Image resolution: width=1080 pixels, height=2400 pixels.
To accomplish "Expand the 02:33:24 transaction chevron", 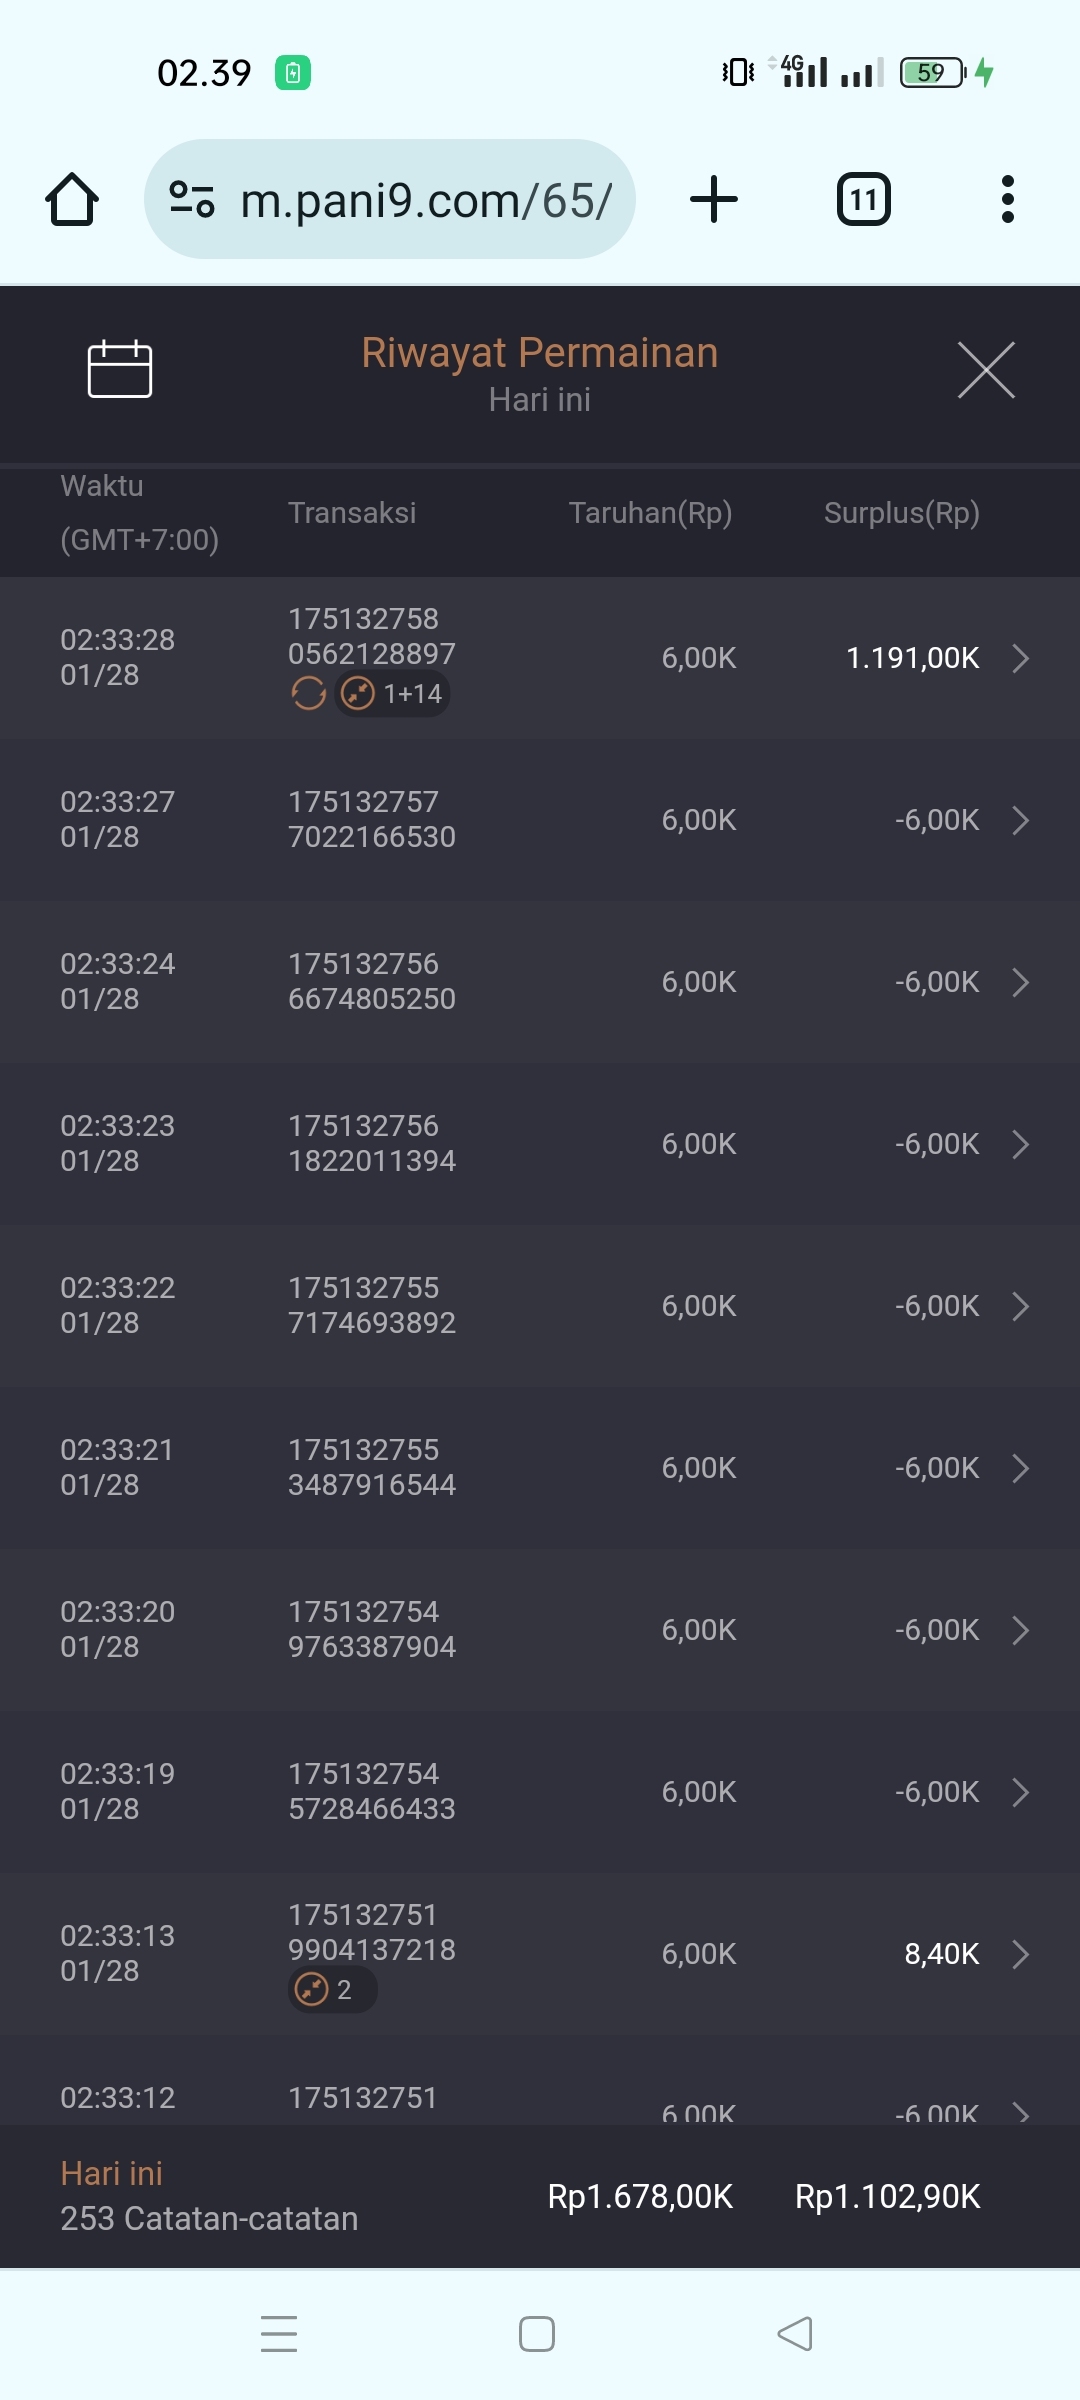I will tap(1020, 982).
